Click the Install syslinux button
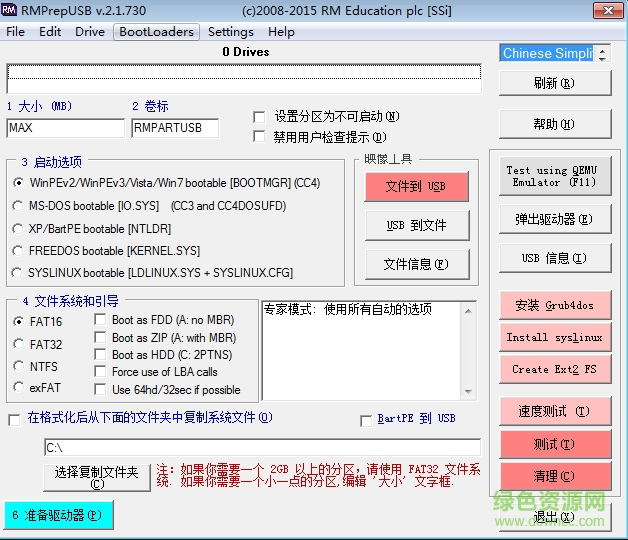Image resolution: width=628 pixels, height=540 pixels. click(555, 337)
